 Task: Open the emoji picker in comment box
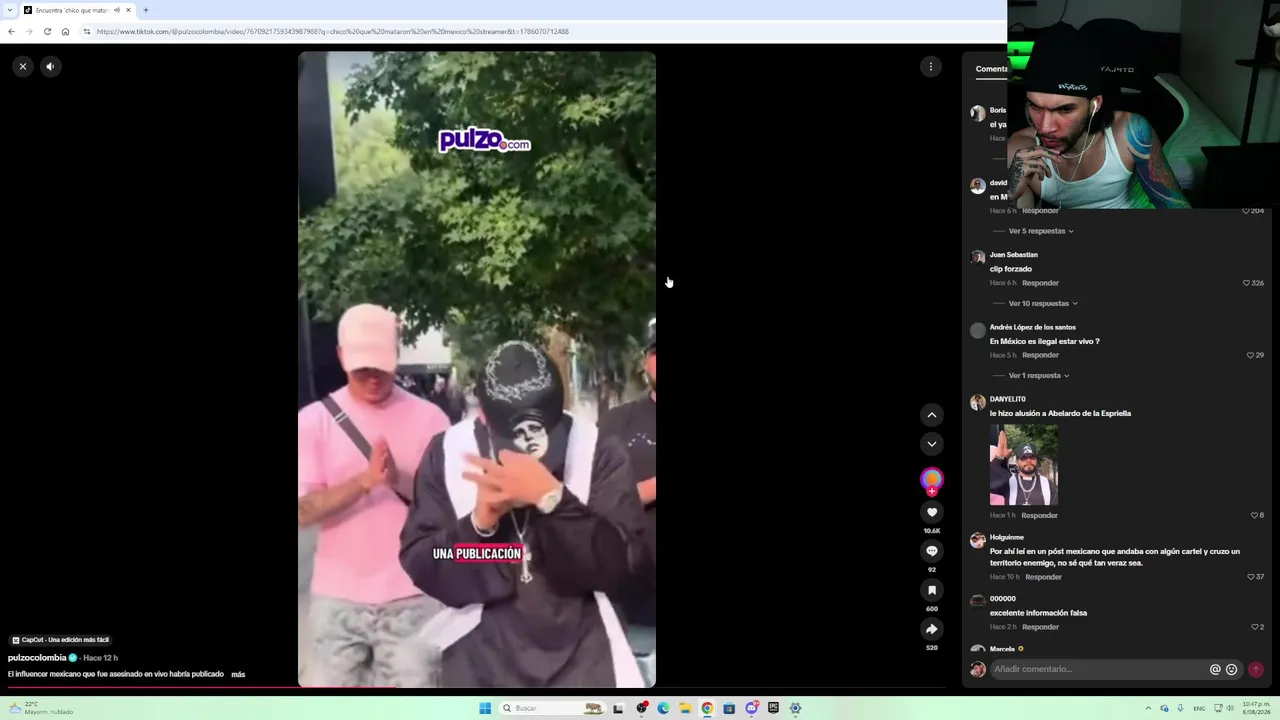(1231, 670)
